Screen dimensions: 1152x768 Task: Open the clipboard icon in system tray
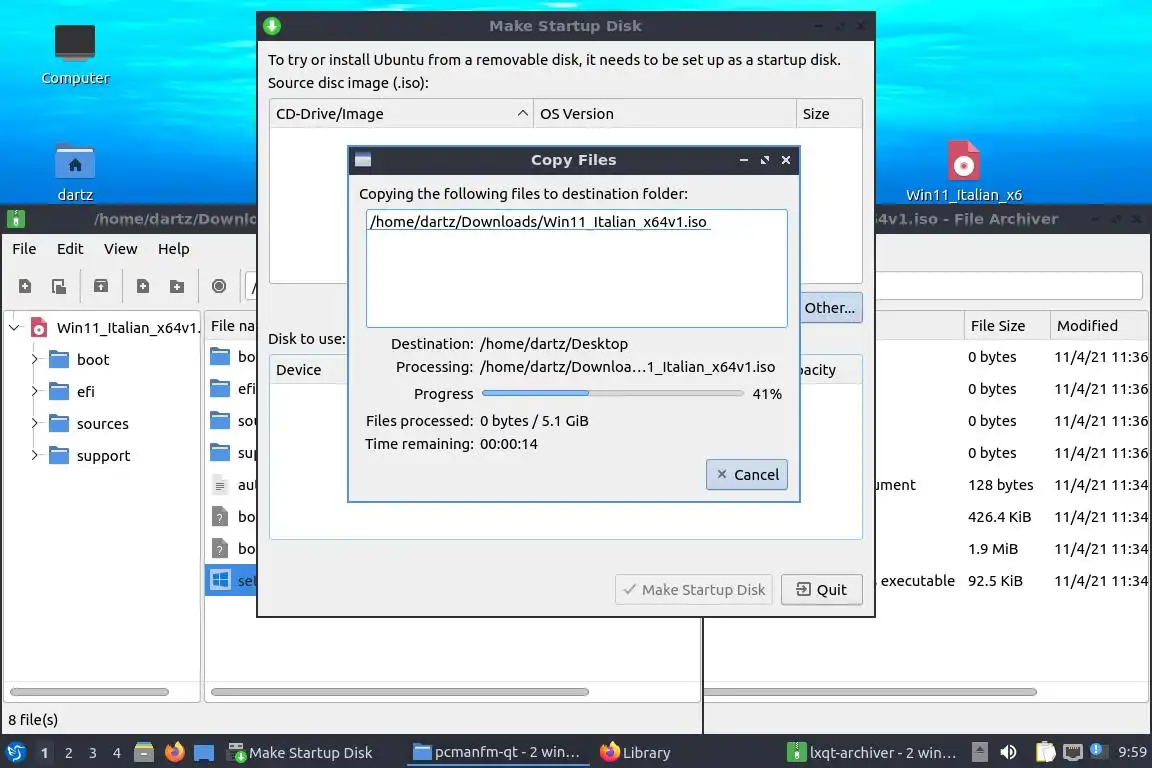coord(1045,752)
